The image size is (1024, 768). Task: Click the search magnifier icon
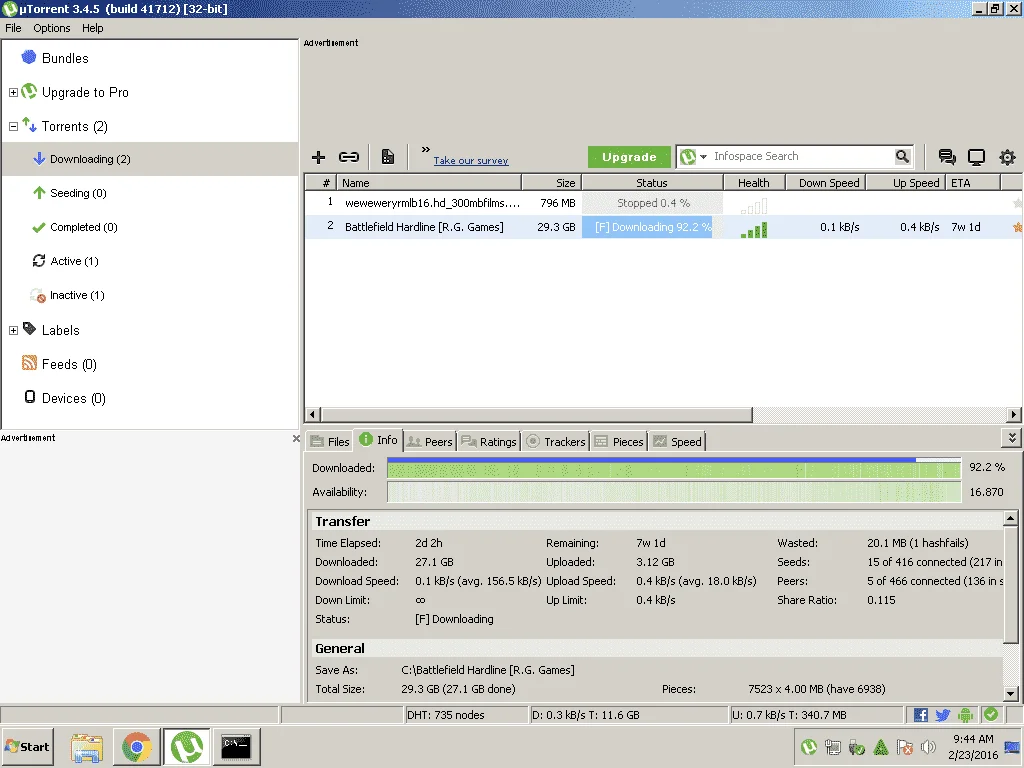[x=902, y=156]
